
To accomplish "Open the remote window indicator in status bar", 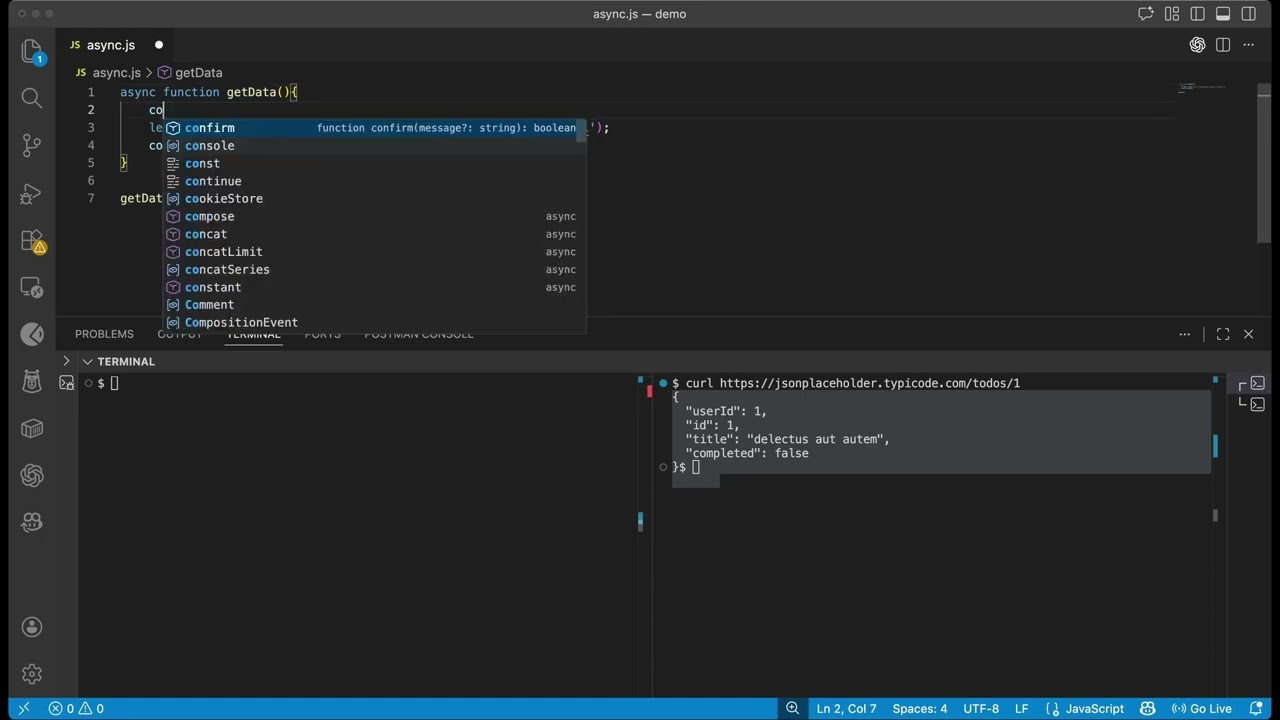I will tap(24, 709).
